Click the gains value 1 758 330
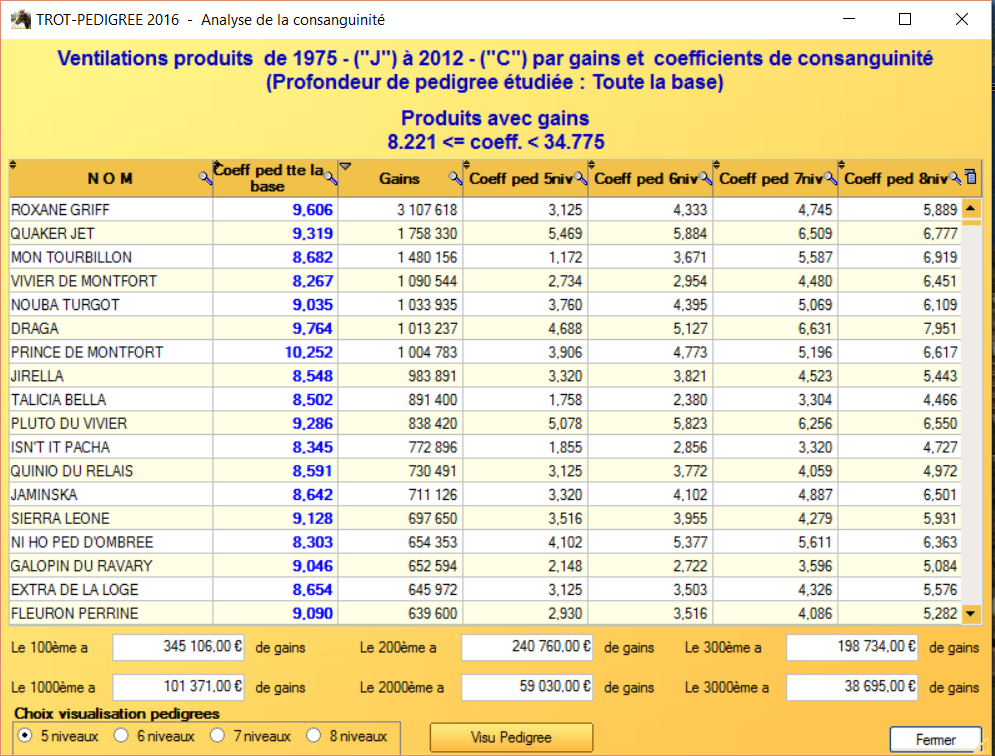Image resolution: width=995 pixels, height=756 pixels. 427,234
